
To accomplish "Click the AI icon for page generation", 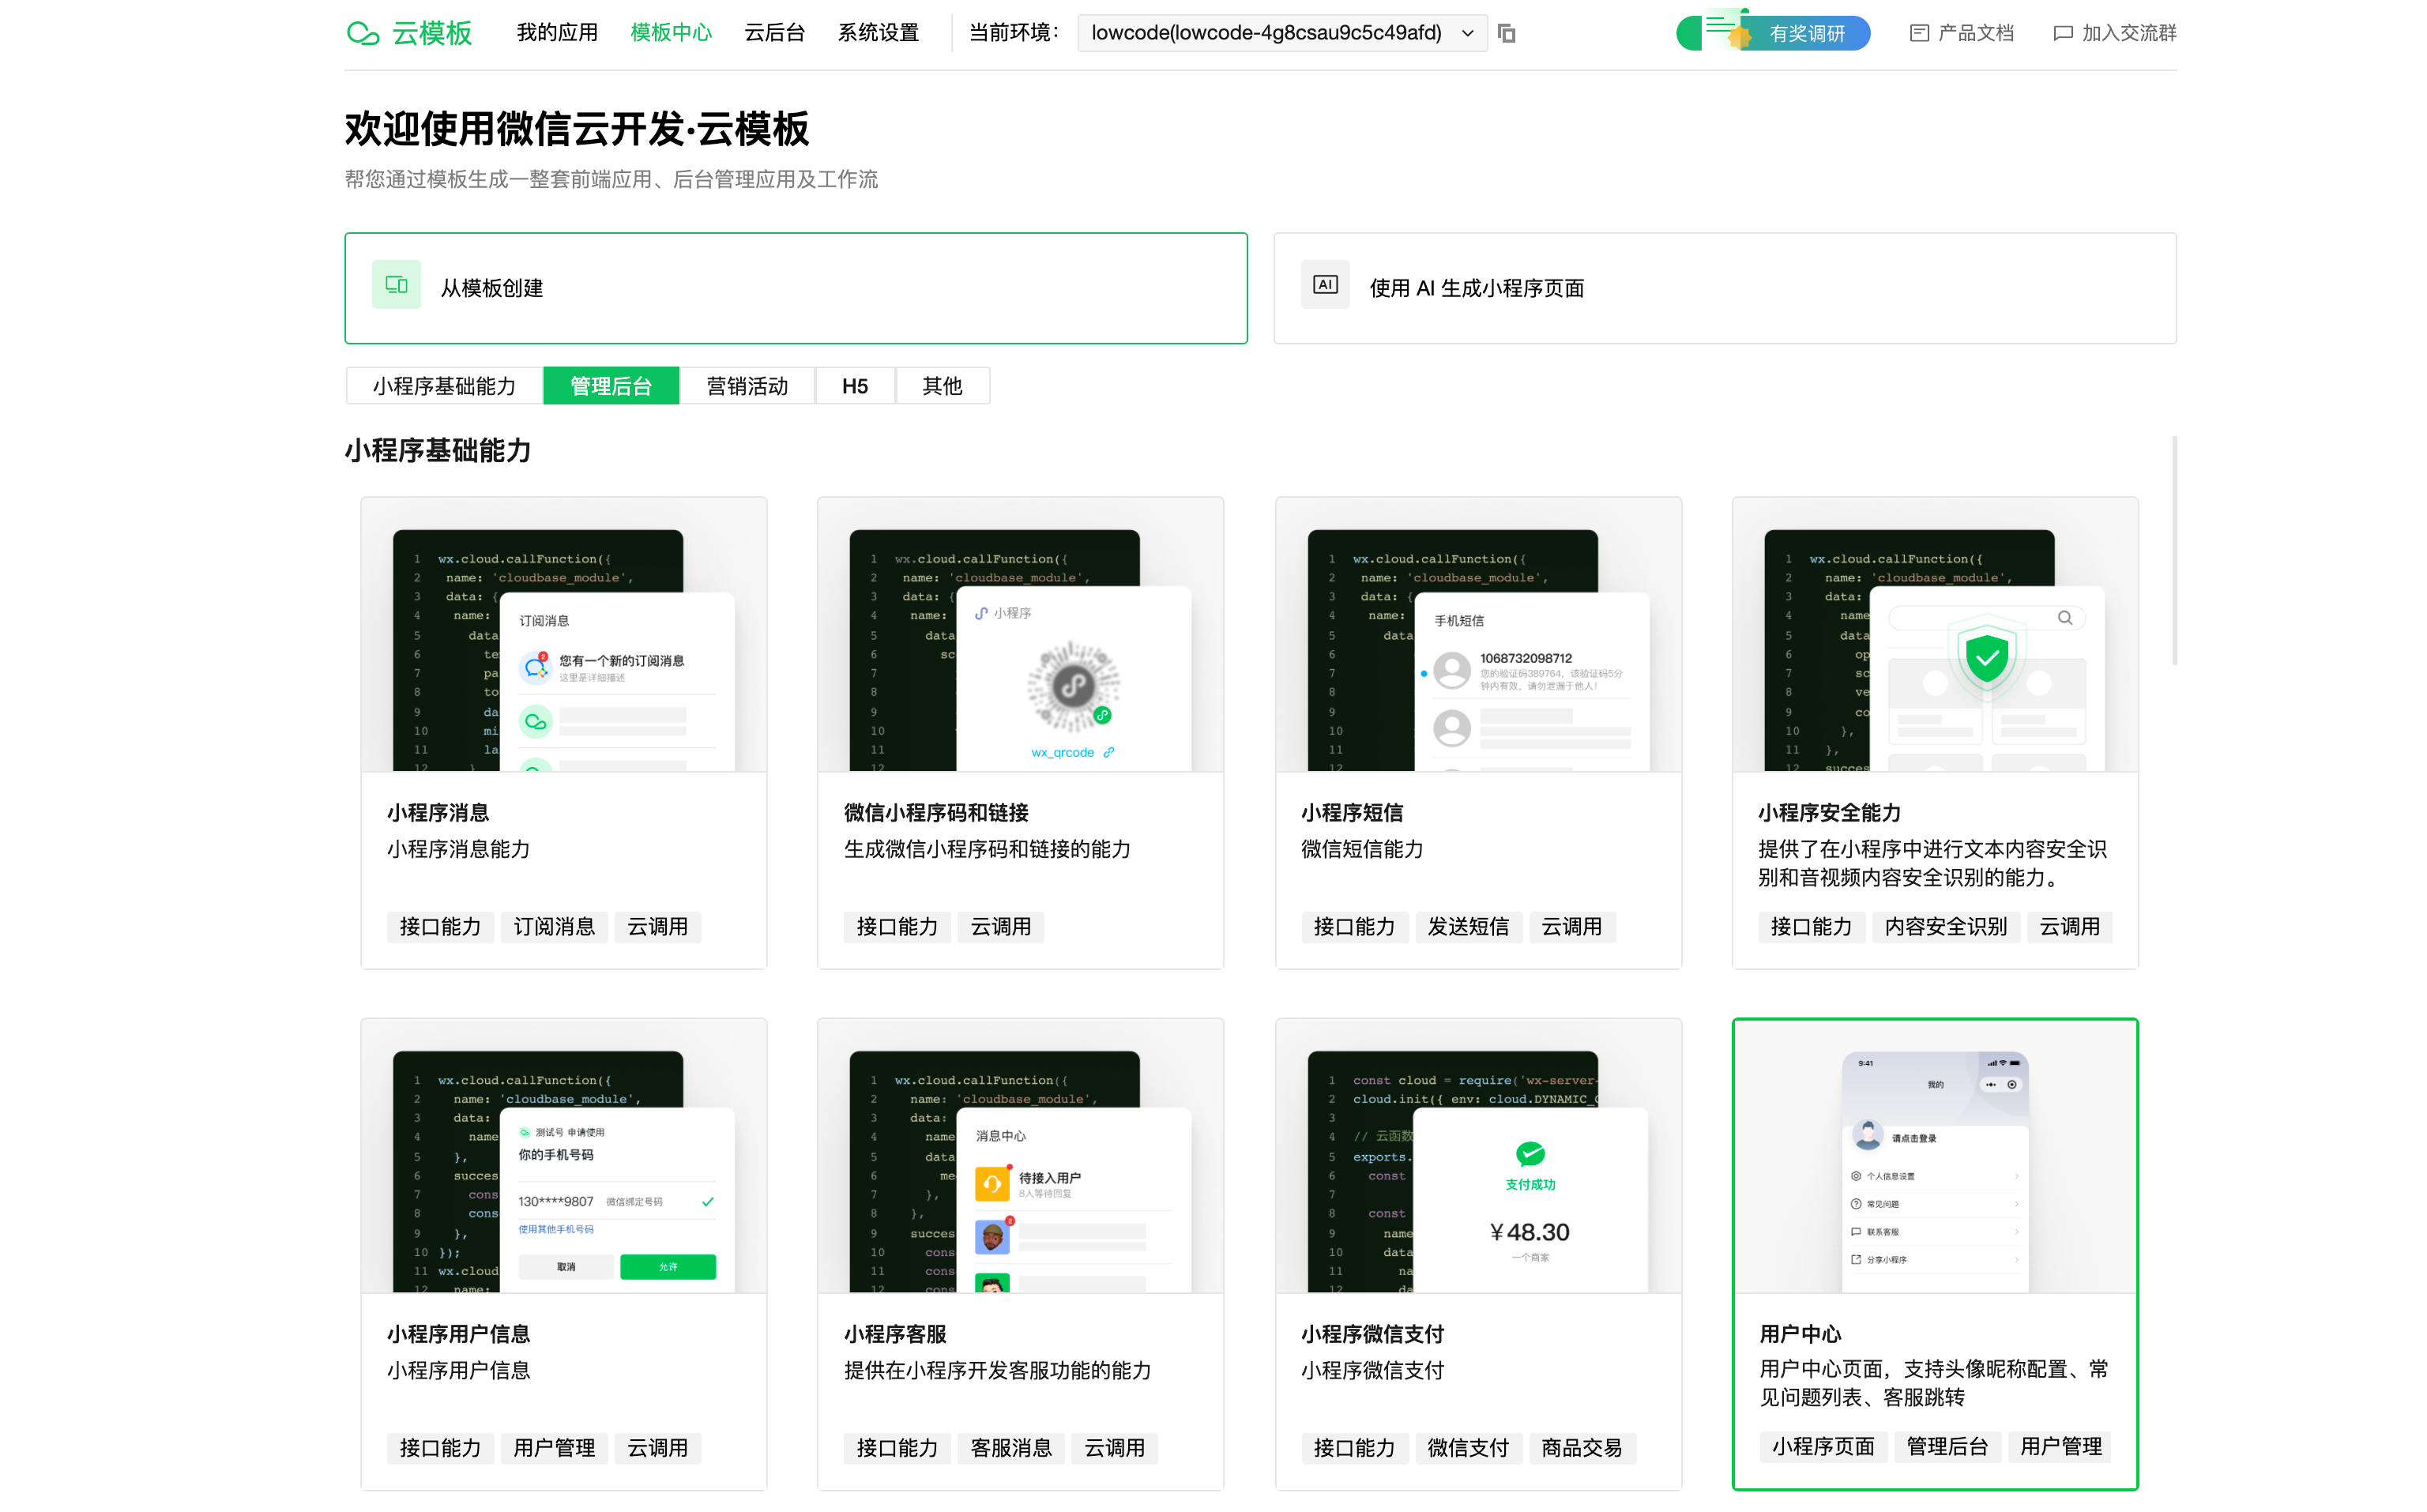I will [1325, 285].
